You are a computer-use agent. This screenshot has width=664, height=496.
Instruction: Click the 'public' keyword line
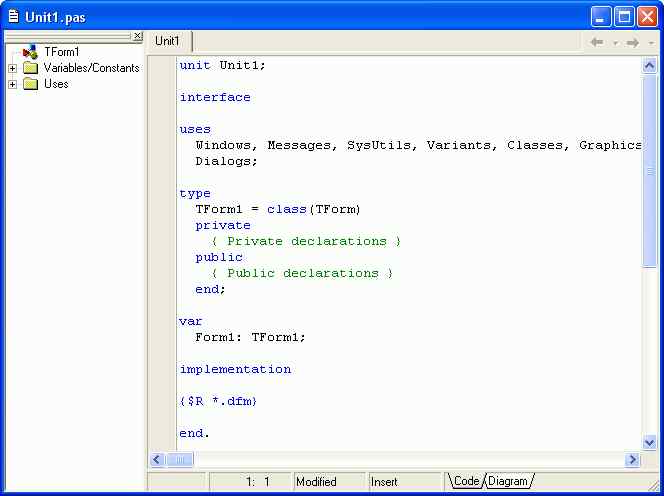[219, 258]
